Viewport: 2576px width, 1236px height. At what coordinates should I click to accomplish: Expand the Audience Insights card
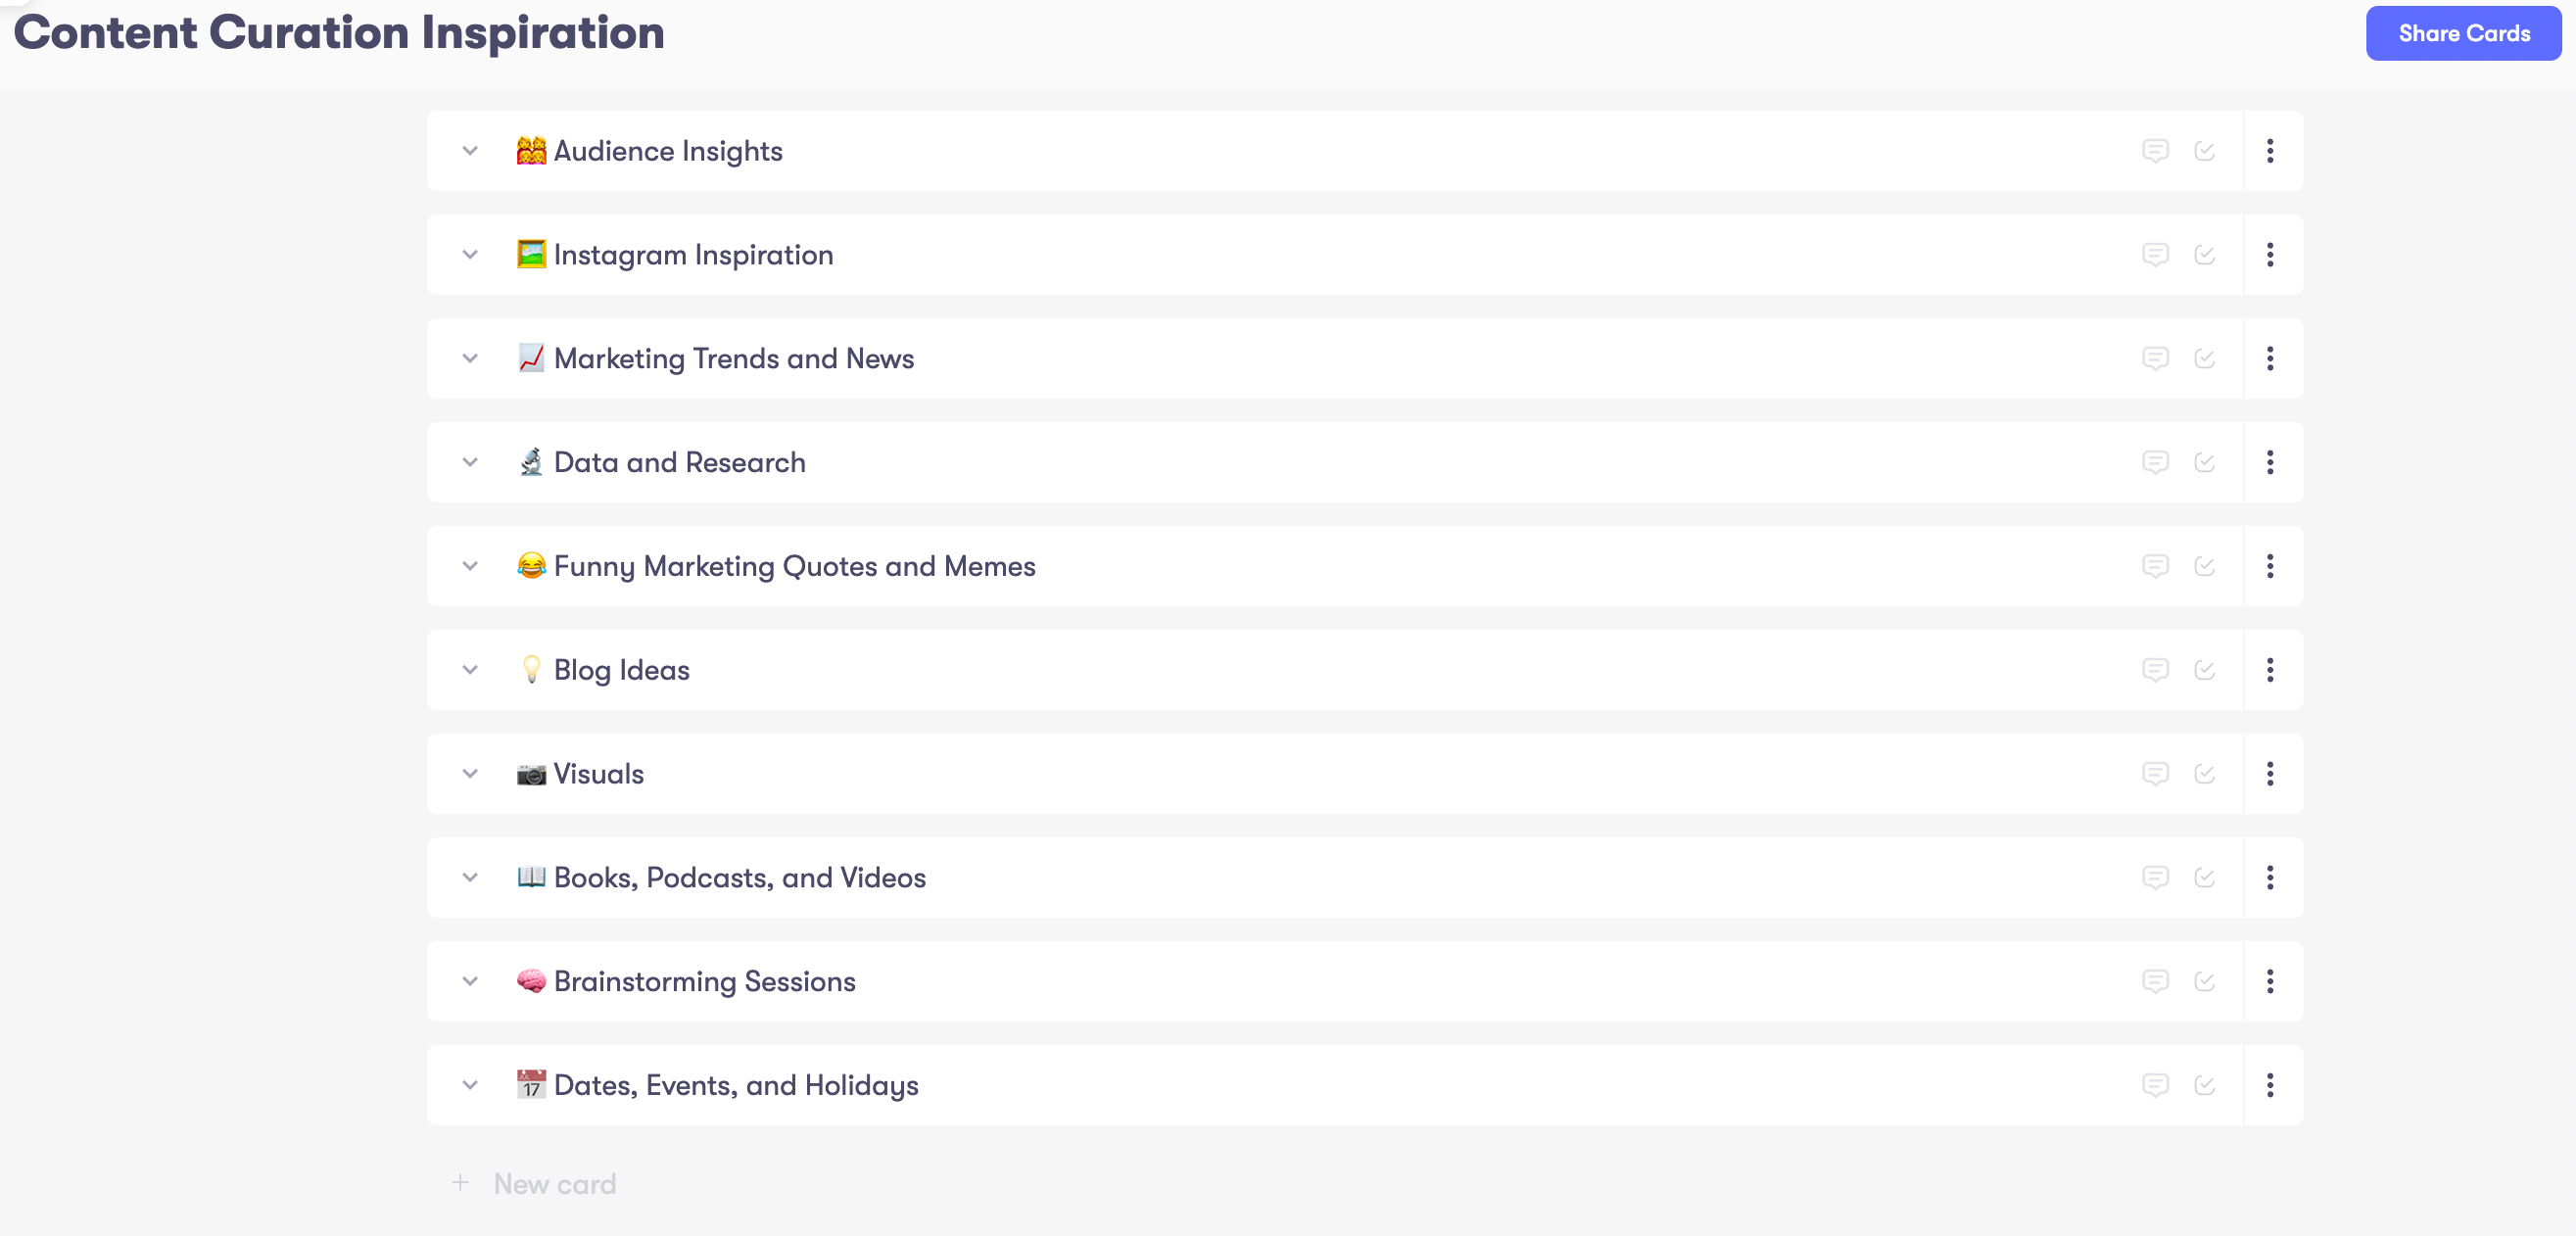coord(470,151)
